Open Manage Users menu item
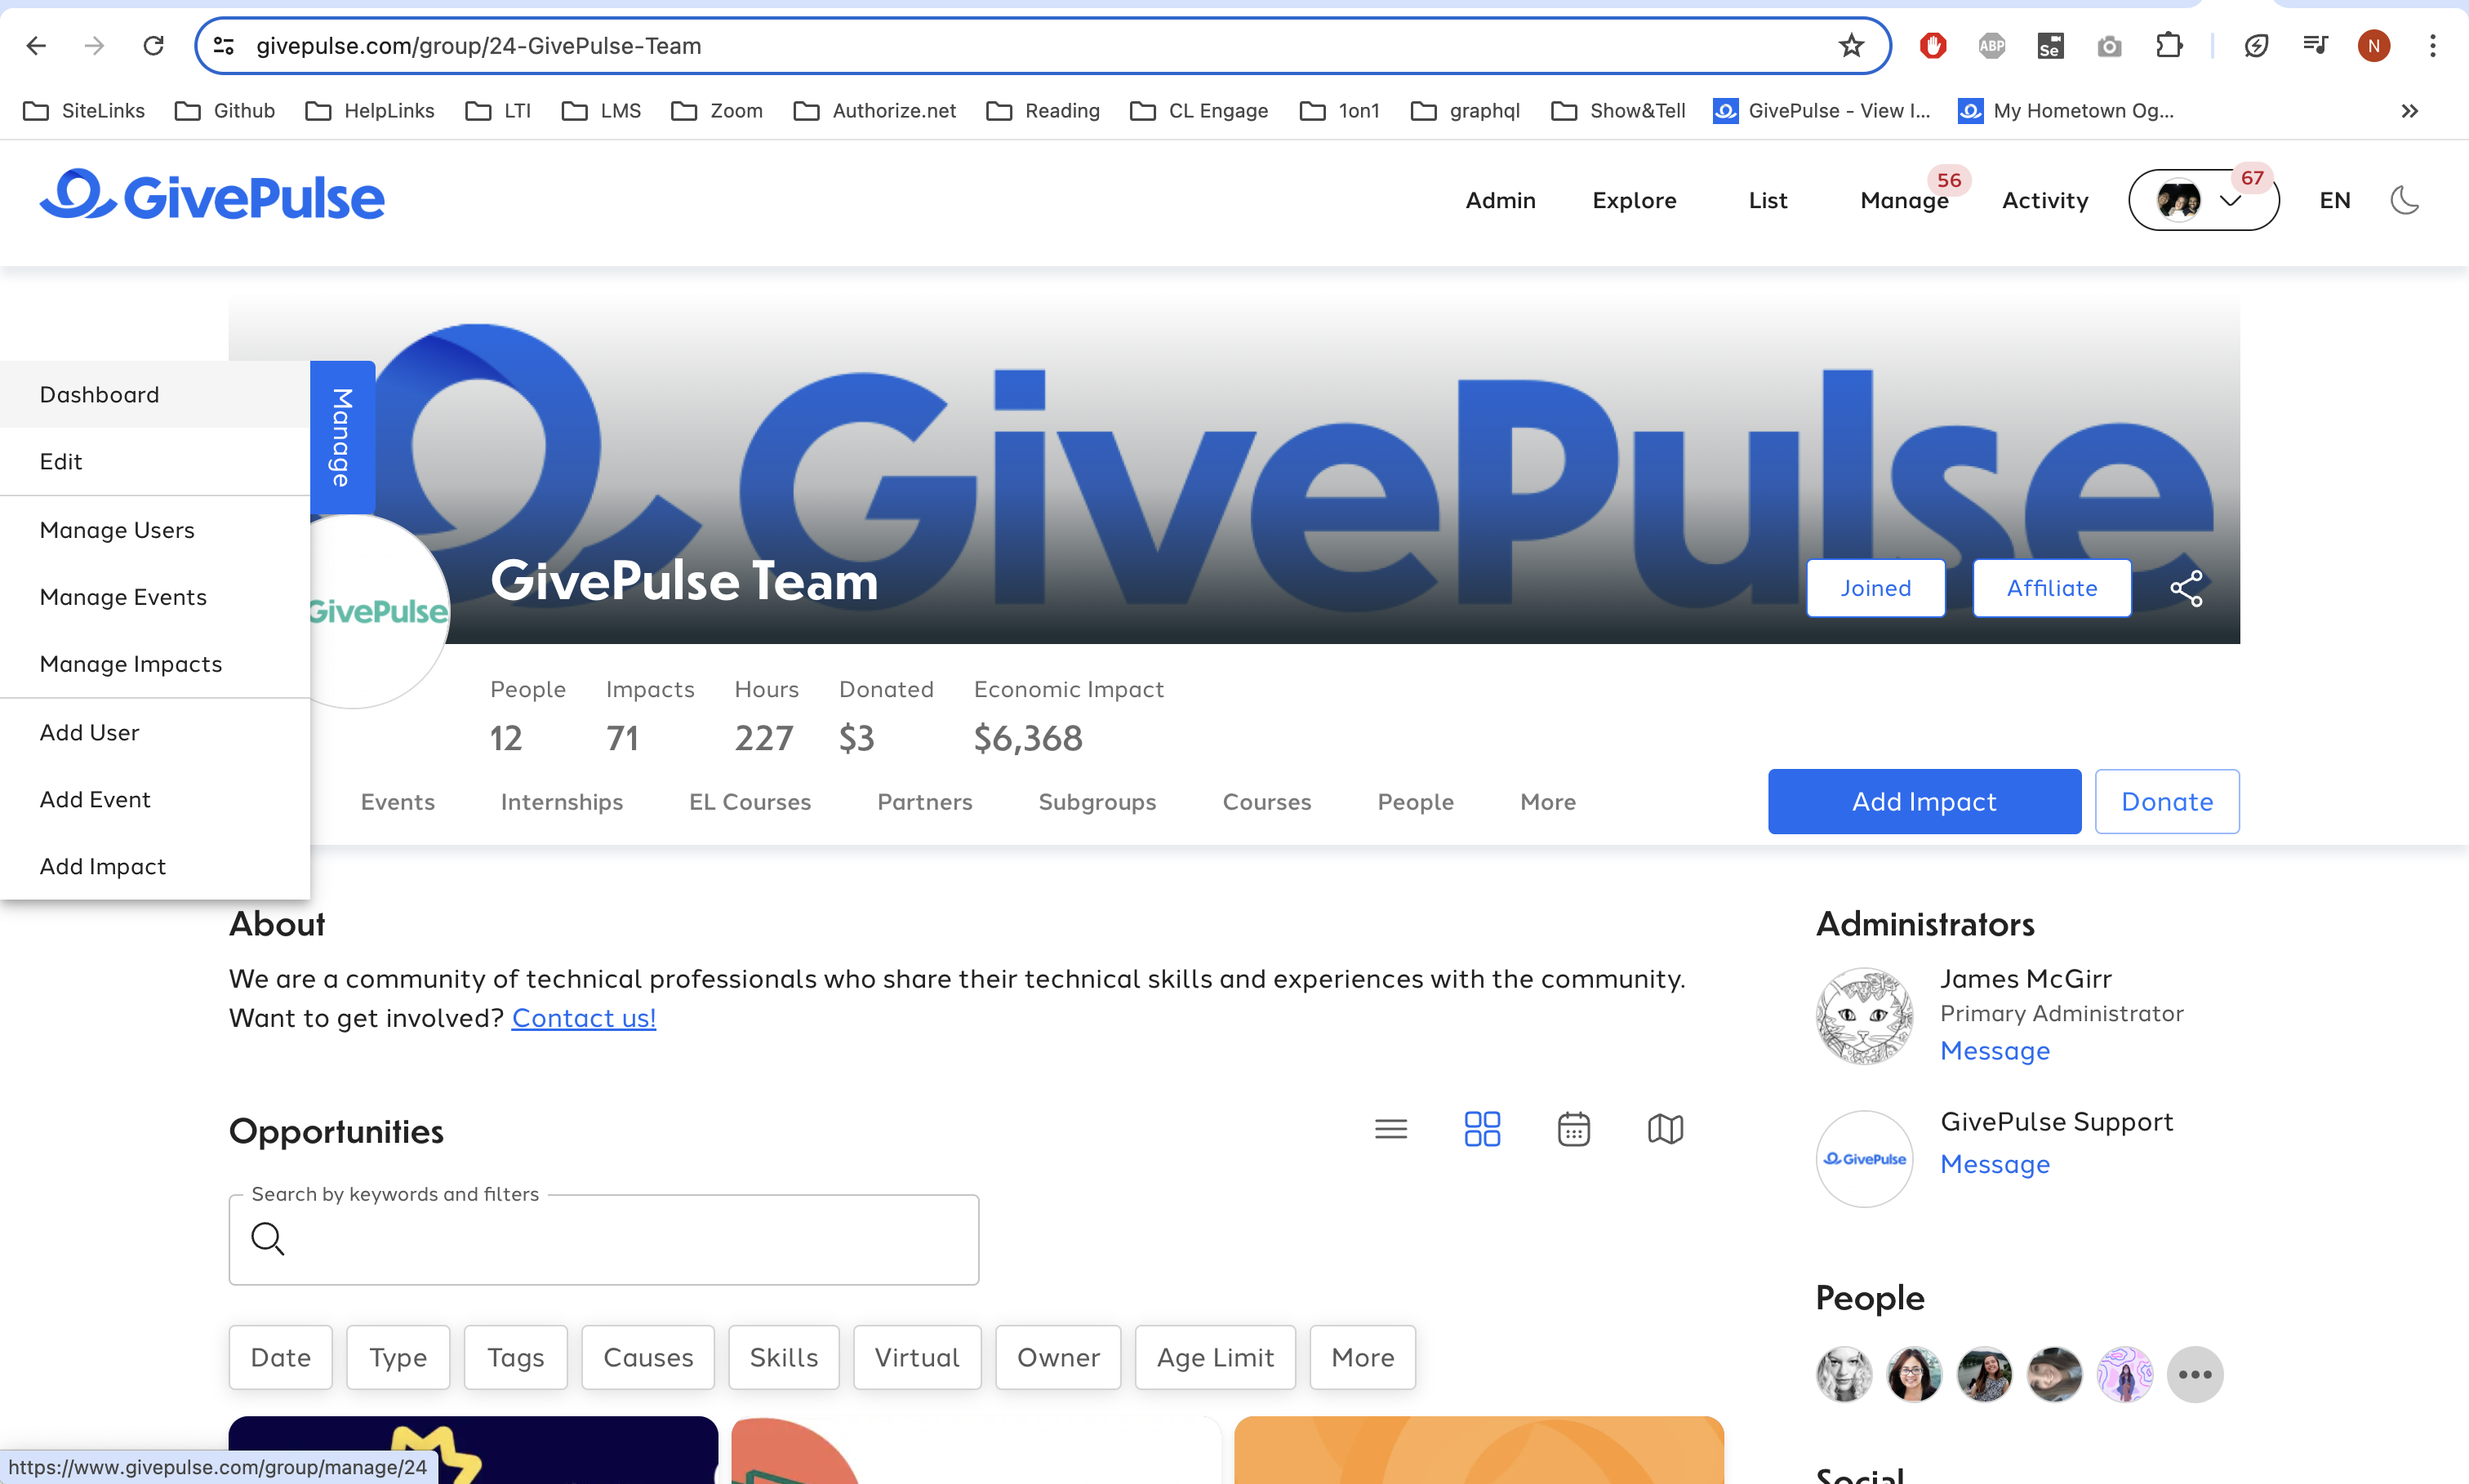The height and width of the screenshot is (1484, 2469). click(155, 530)
